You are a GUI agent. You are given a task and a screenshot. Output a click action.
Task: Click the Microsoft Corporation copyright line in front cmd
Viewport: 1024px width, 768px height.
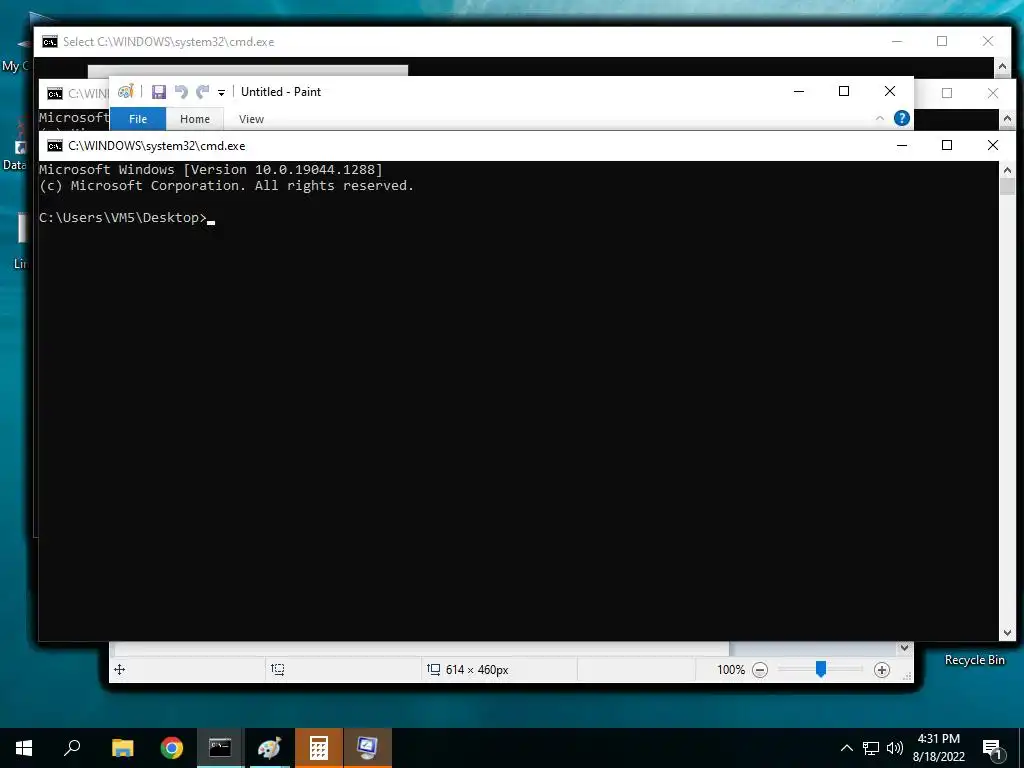[x=227, y=186]
